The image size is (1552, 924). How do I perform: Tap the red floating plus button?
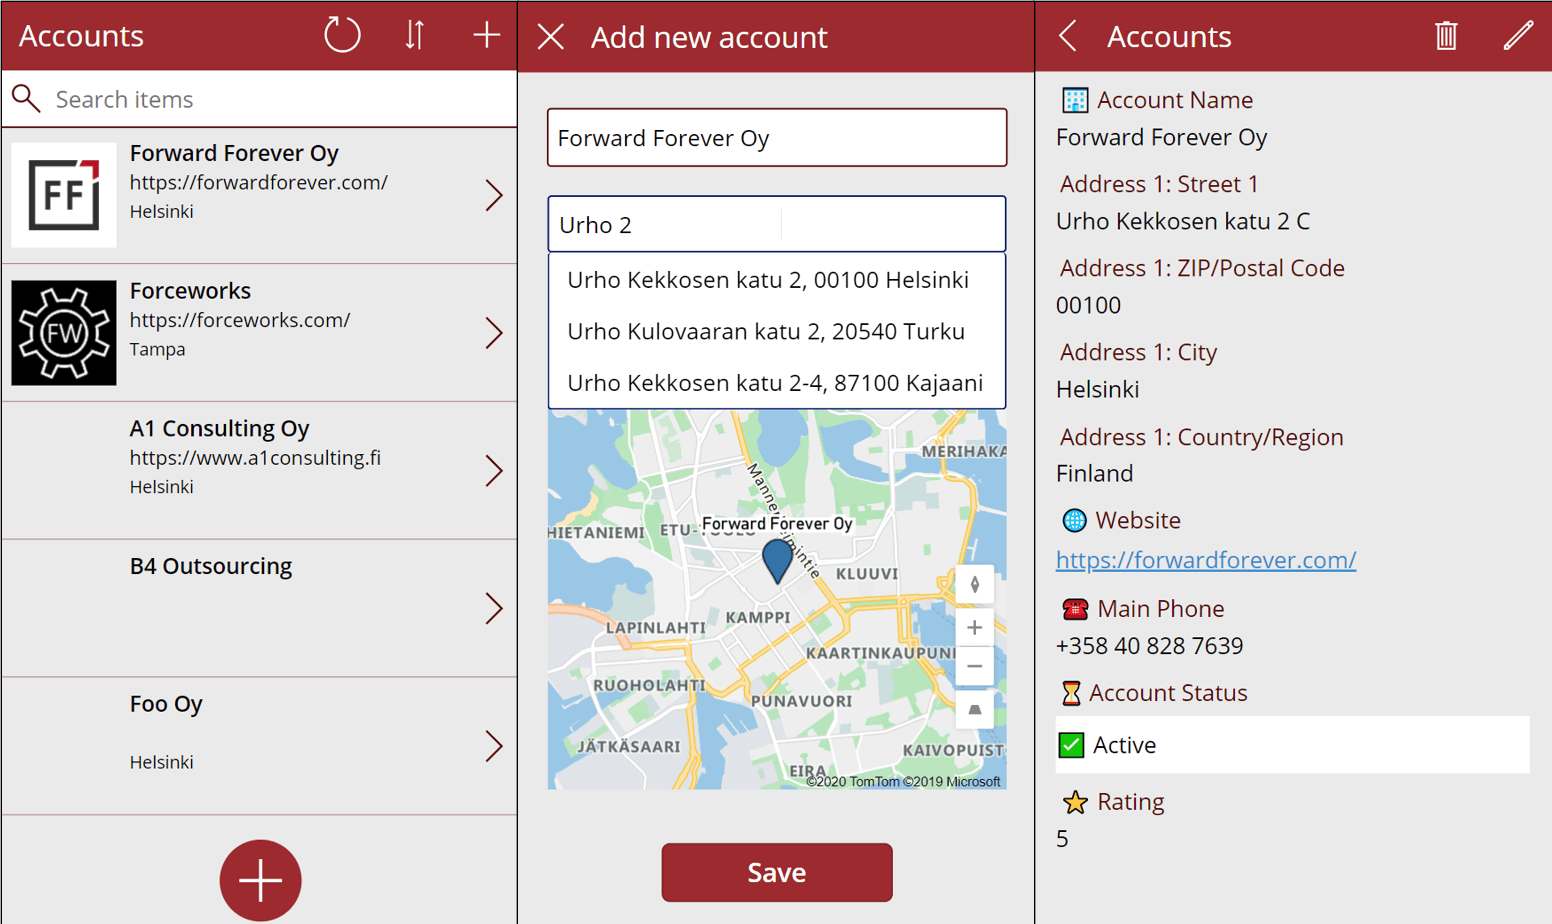(260, 880)
